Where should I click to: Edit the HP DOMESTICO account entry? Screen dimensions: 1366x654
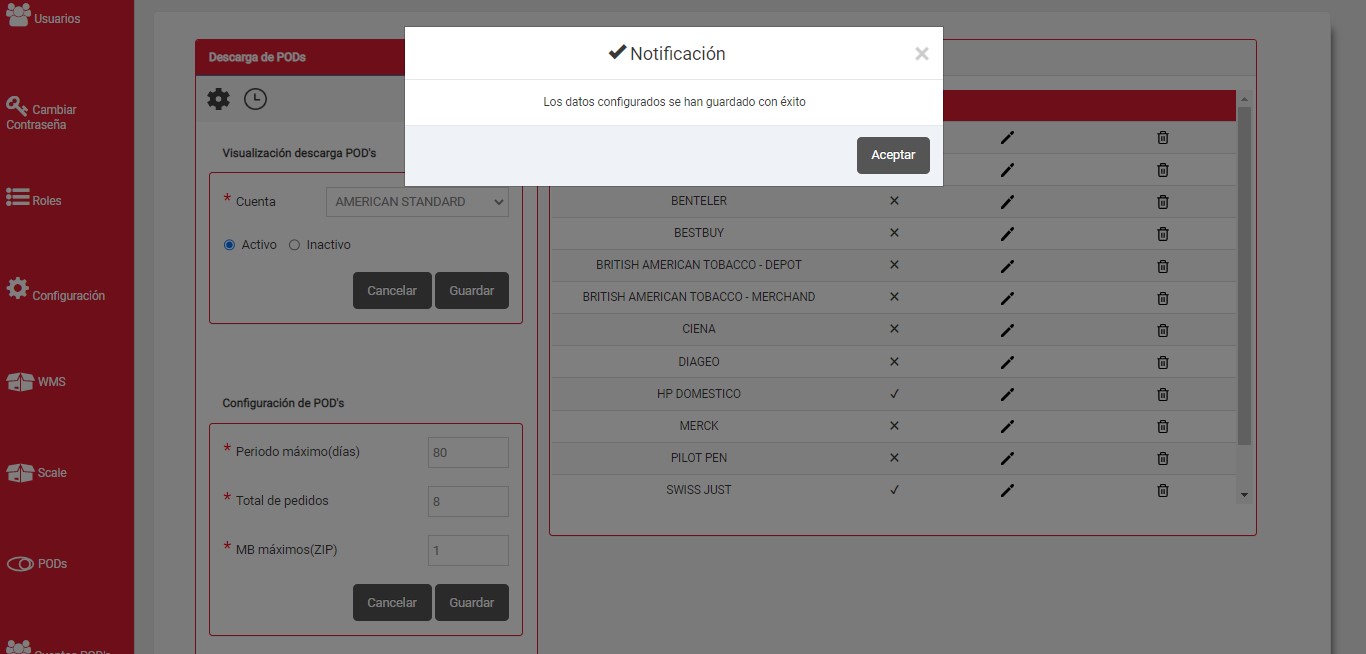(x=1007, y=394)
